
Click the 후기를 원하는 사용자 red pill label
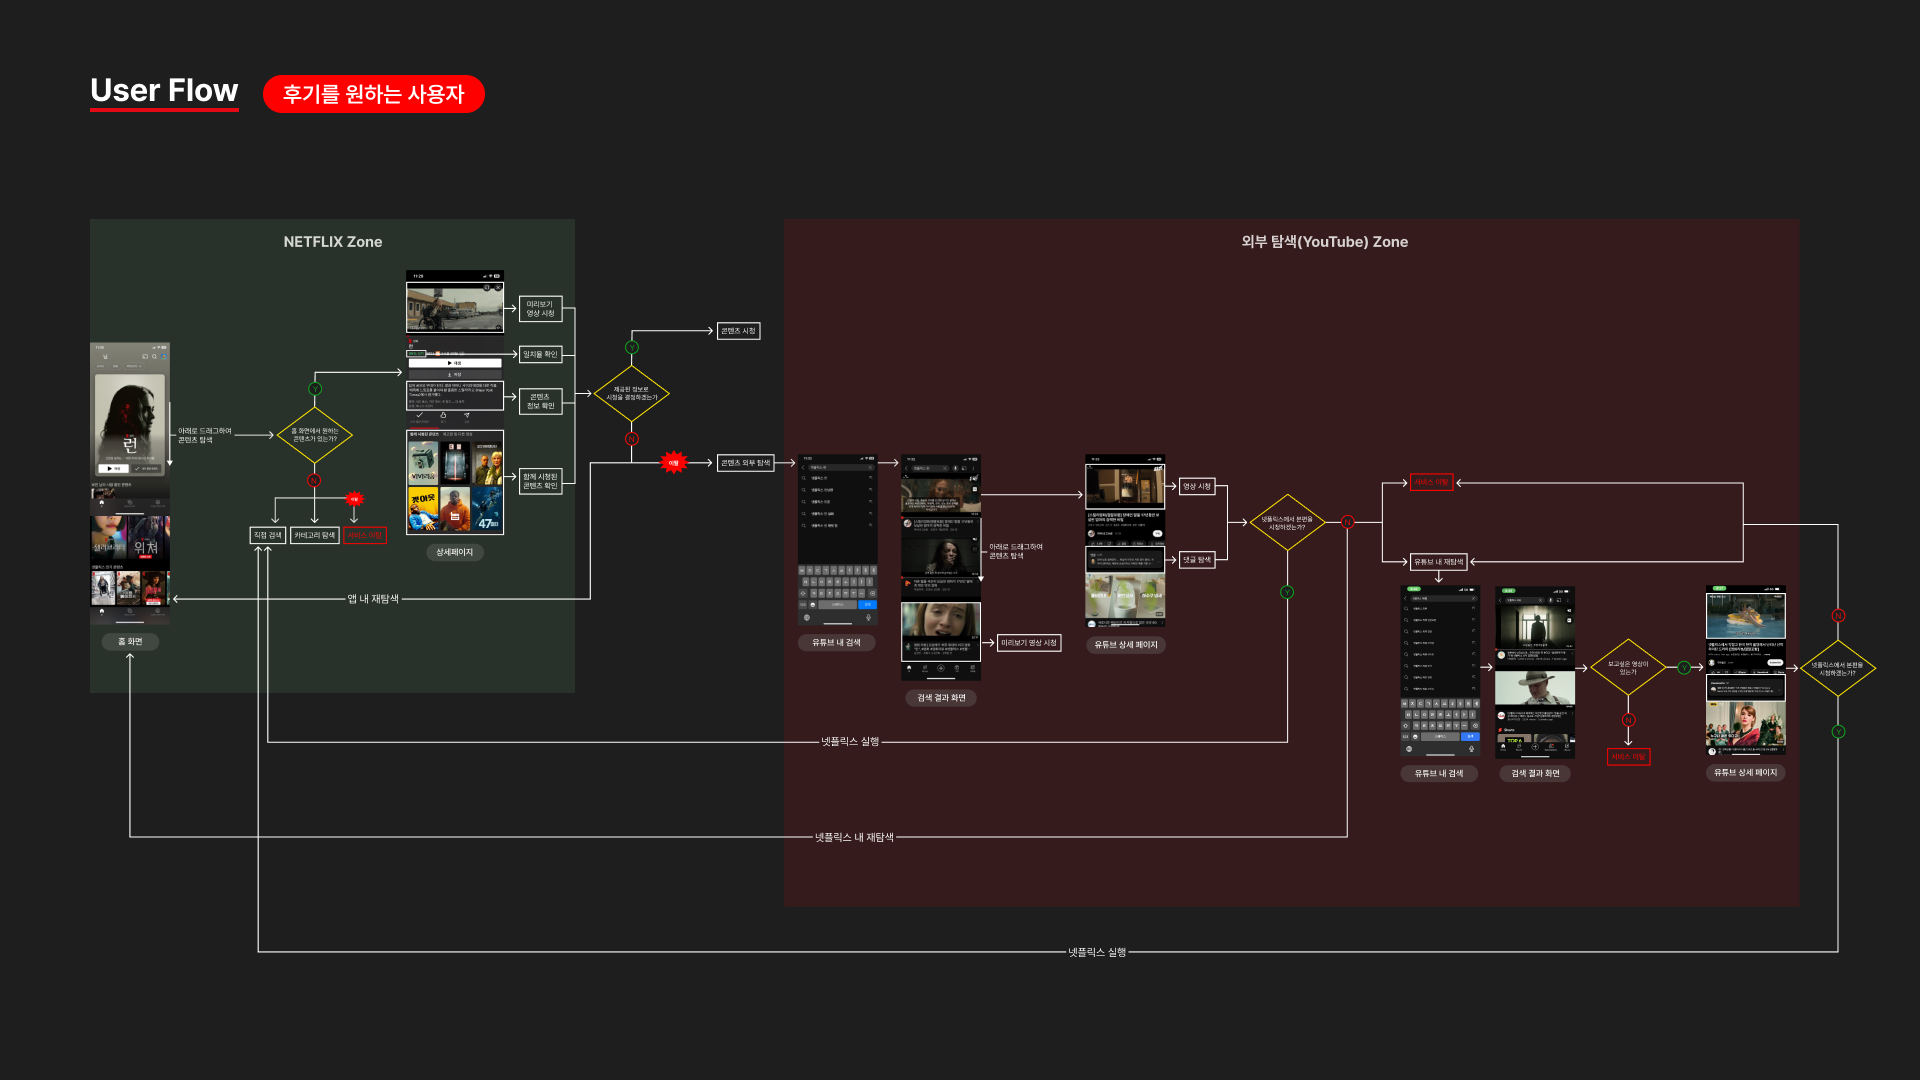[x=373, y=94]
